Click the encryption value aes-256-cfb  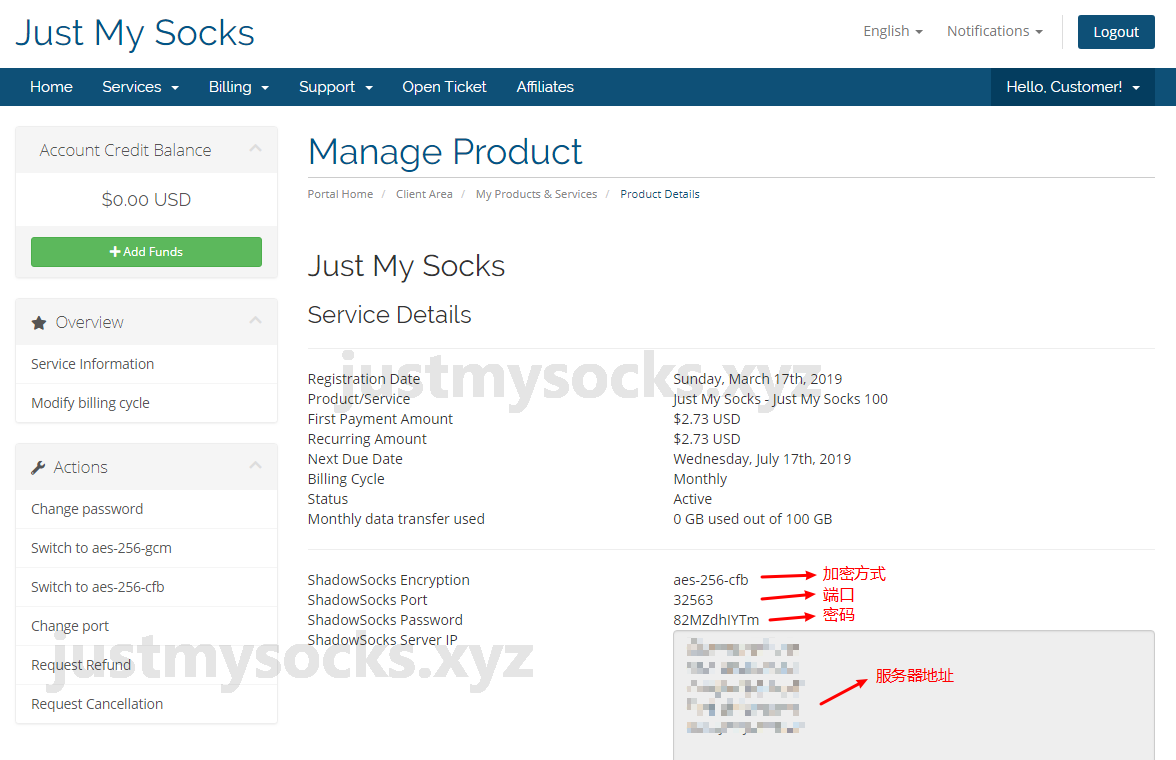click(710, 580)
